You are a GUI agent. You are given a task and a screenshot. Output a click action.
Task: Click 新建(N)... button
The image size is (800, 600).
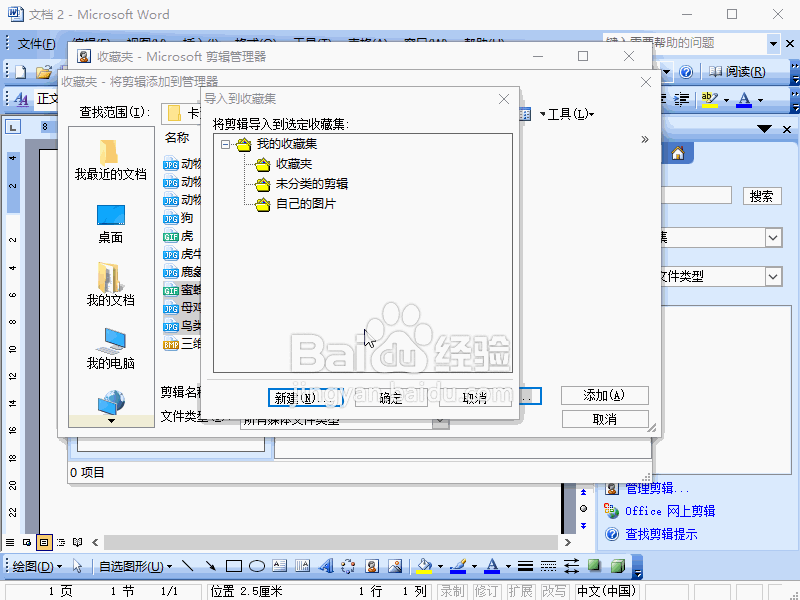305,397
